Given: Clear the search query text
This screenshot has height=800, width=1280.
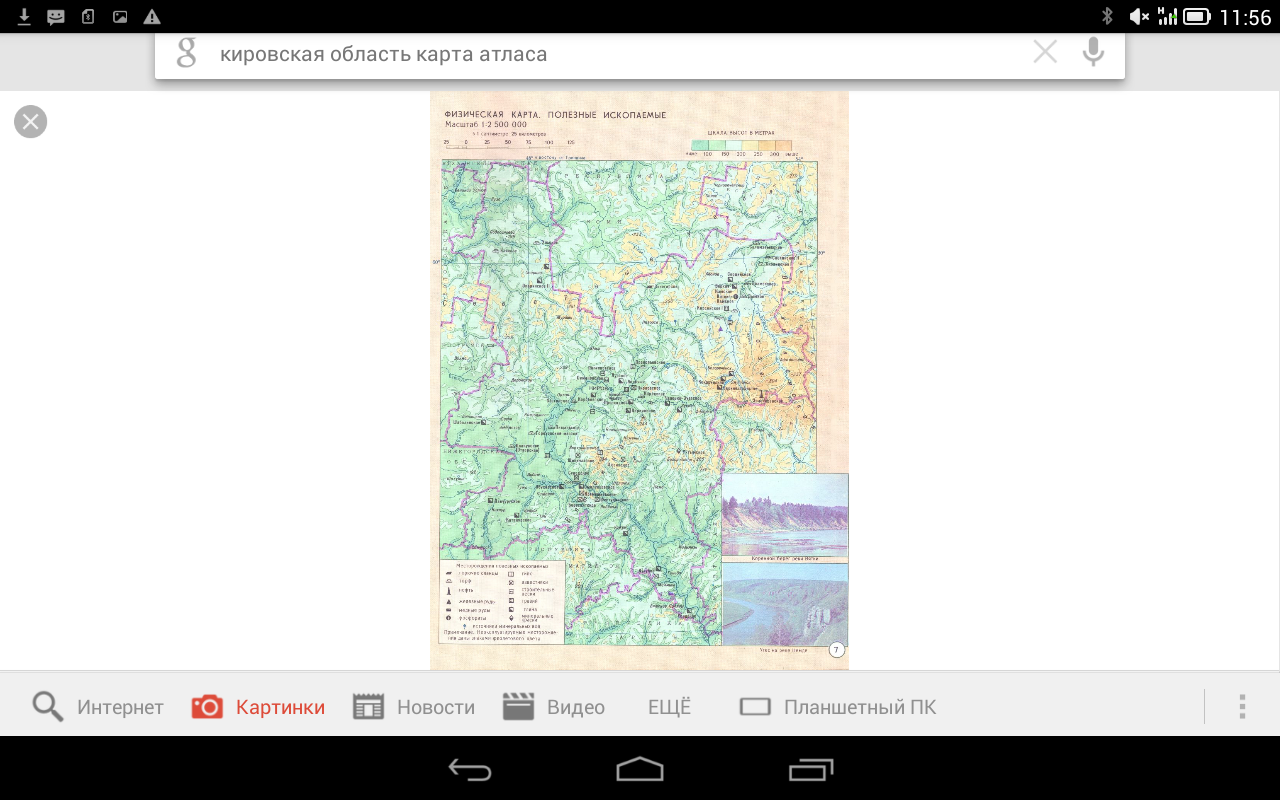Looking at the screenshot, I should point(1045,53).
